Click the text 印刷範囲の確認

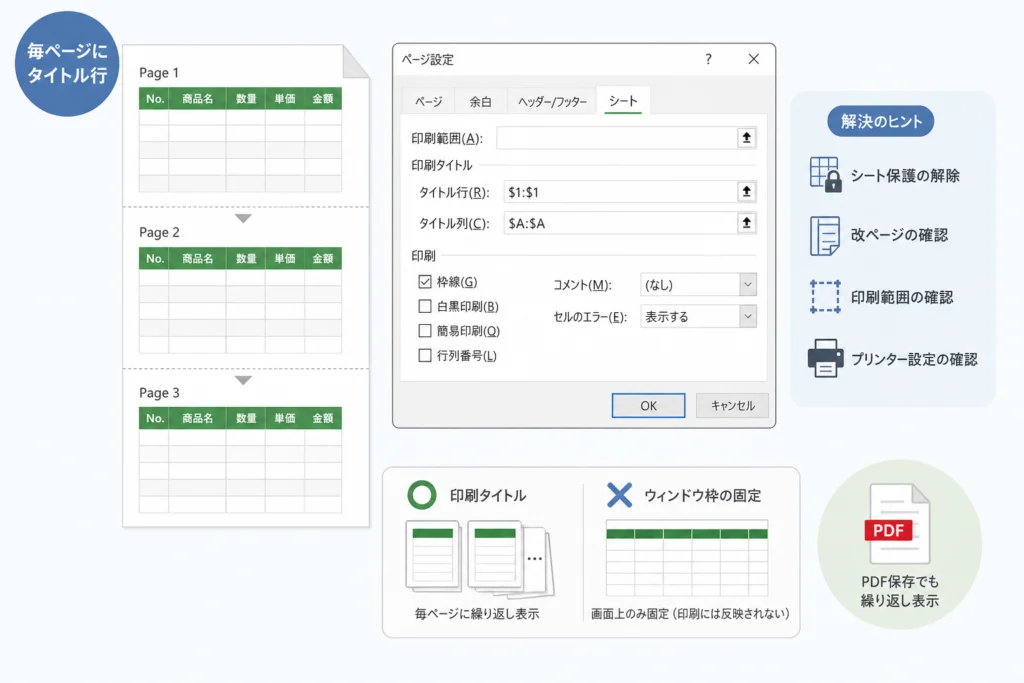click(x=902, y=297)
